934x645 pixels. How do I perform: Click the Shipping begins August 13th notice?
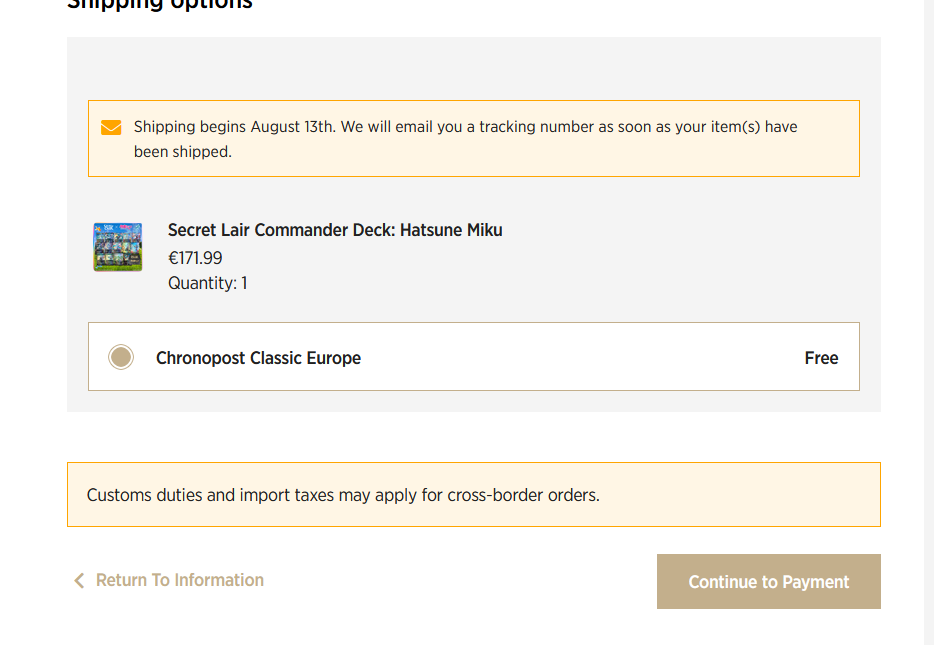474,139
